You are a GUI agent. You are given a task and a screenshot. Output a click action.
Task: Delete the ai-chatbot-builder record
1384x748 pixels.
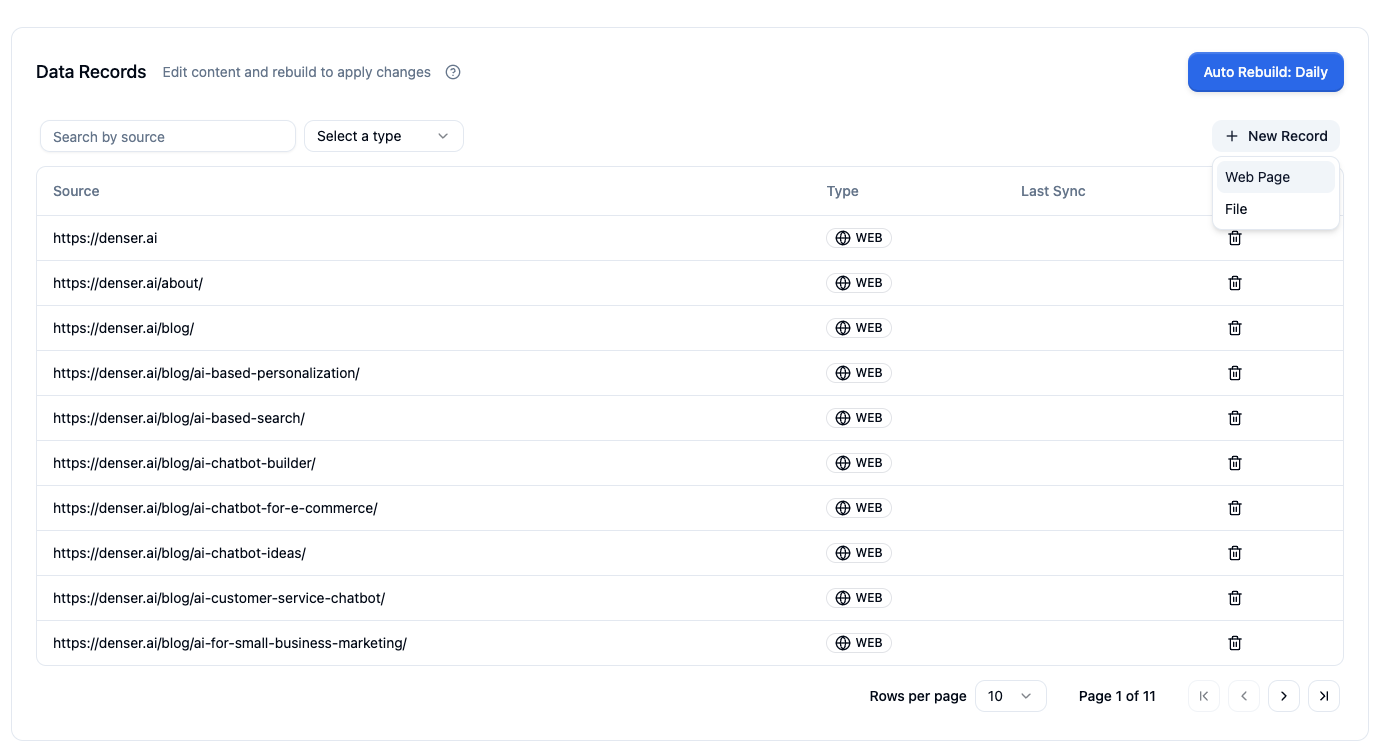click(x=1235, y=463)
